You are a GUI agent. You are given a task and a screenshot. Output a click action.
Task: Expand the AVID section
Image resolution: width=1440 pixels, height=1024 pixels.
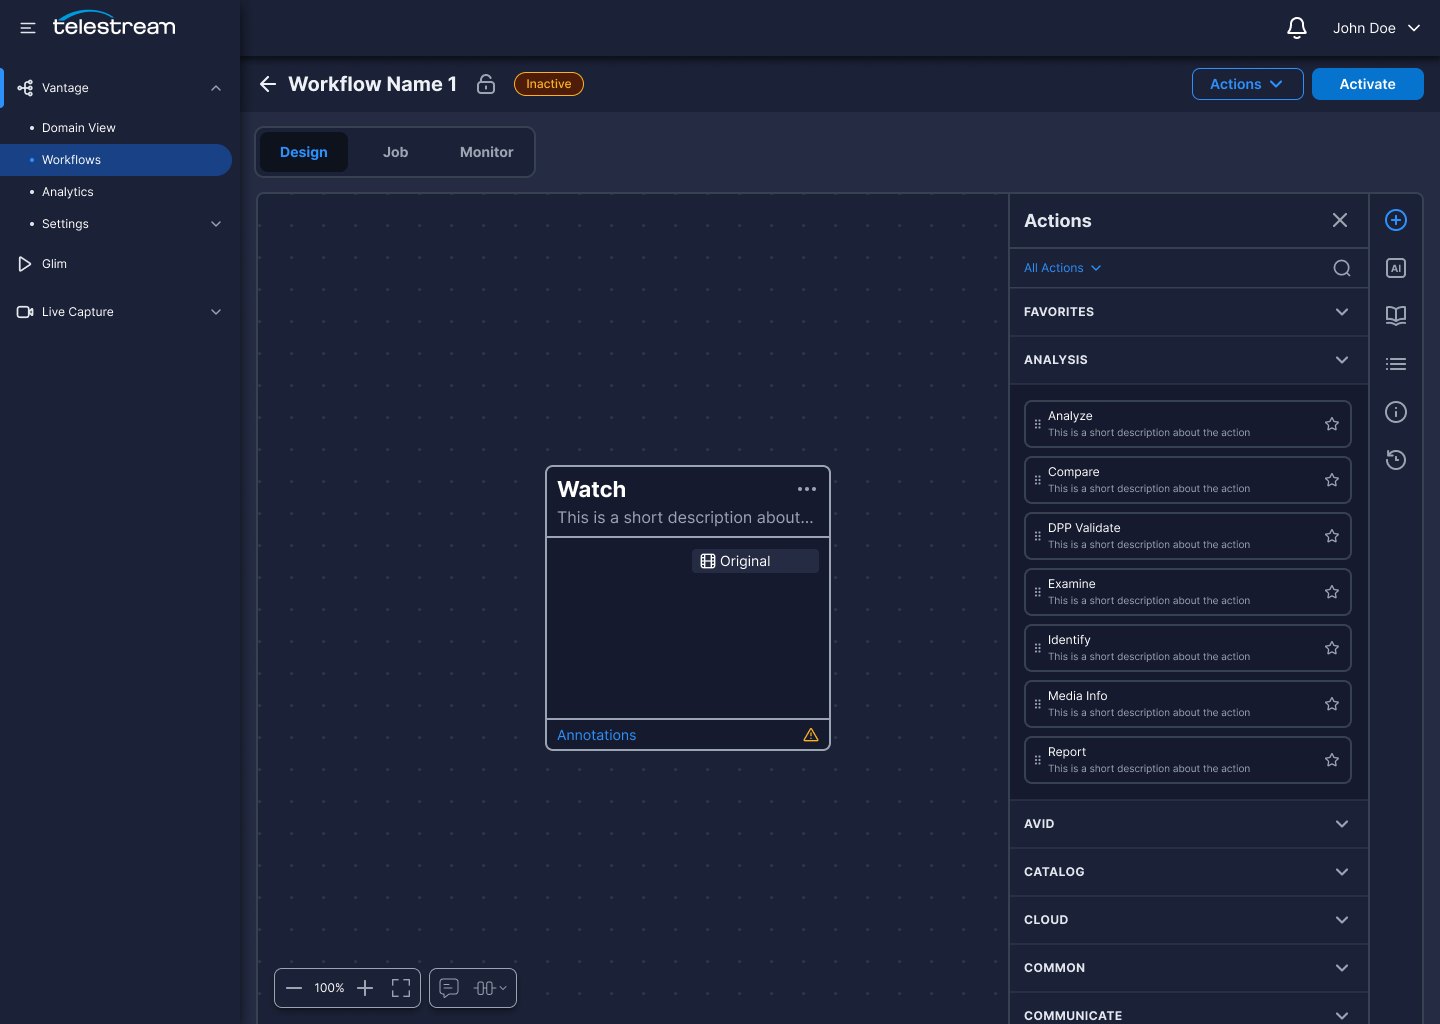pyautogui.click(x=1188, y=824)
